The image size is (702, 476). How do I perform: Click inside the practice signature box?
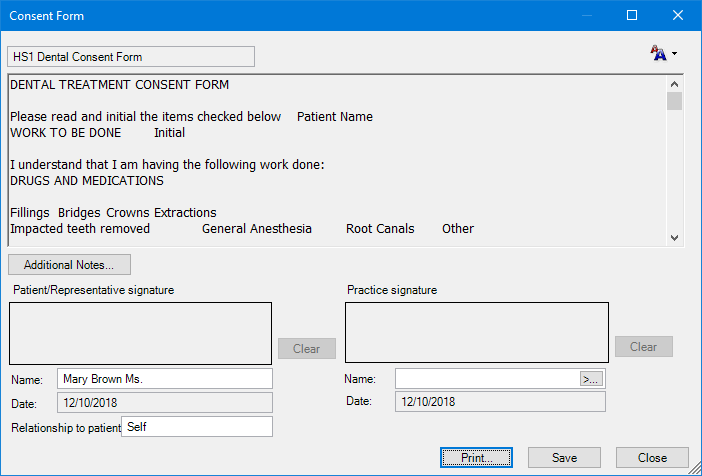pos(476,333)
